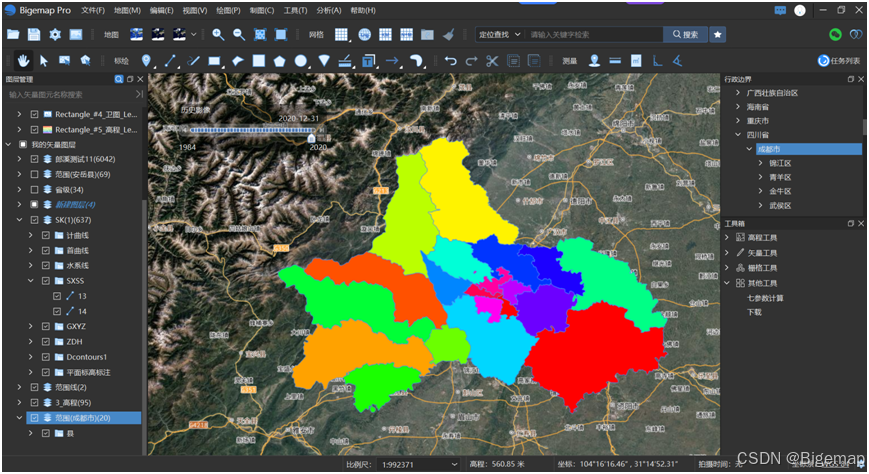Open the 工具(T) menu
869x474 pixels.
pyautogui.click(x=295, y=11)
